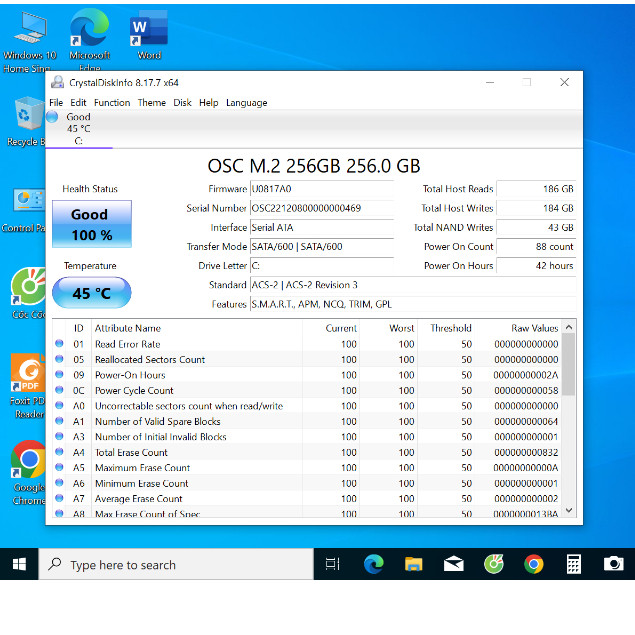The image size is (635, 635).
Task: Select the Windows 10 Home desktop icon
Action: pos(30,42)
